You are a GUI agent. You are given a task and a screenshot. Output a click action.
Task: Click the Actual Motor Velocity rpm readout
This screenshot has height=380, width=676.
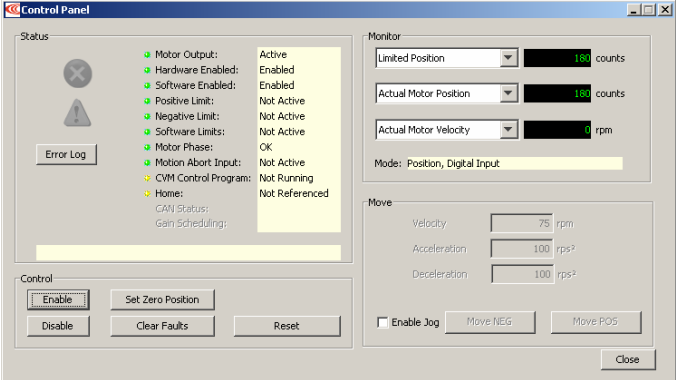pos(557,129)
